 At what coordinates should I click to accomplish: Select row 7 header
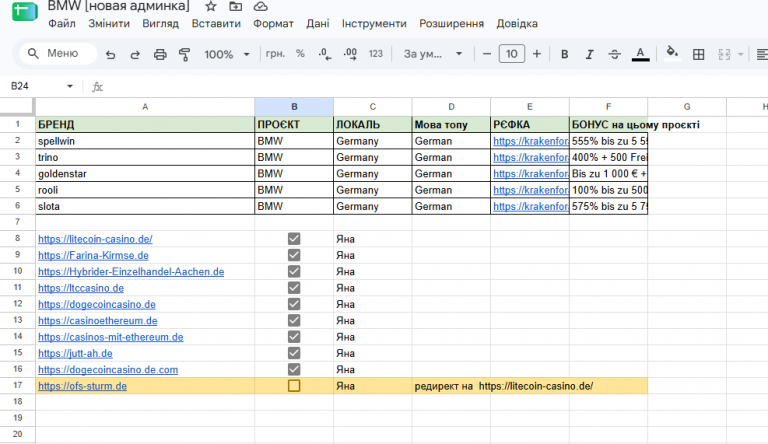click(17, 222)
